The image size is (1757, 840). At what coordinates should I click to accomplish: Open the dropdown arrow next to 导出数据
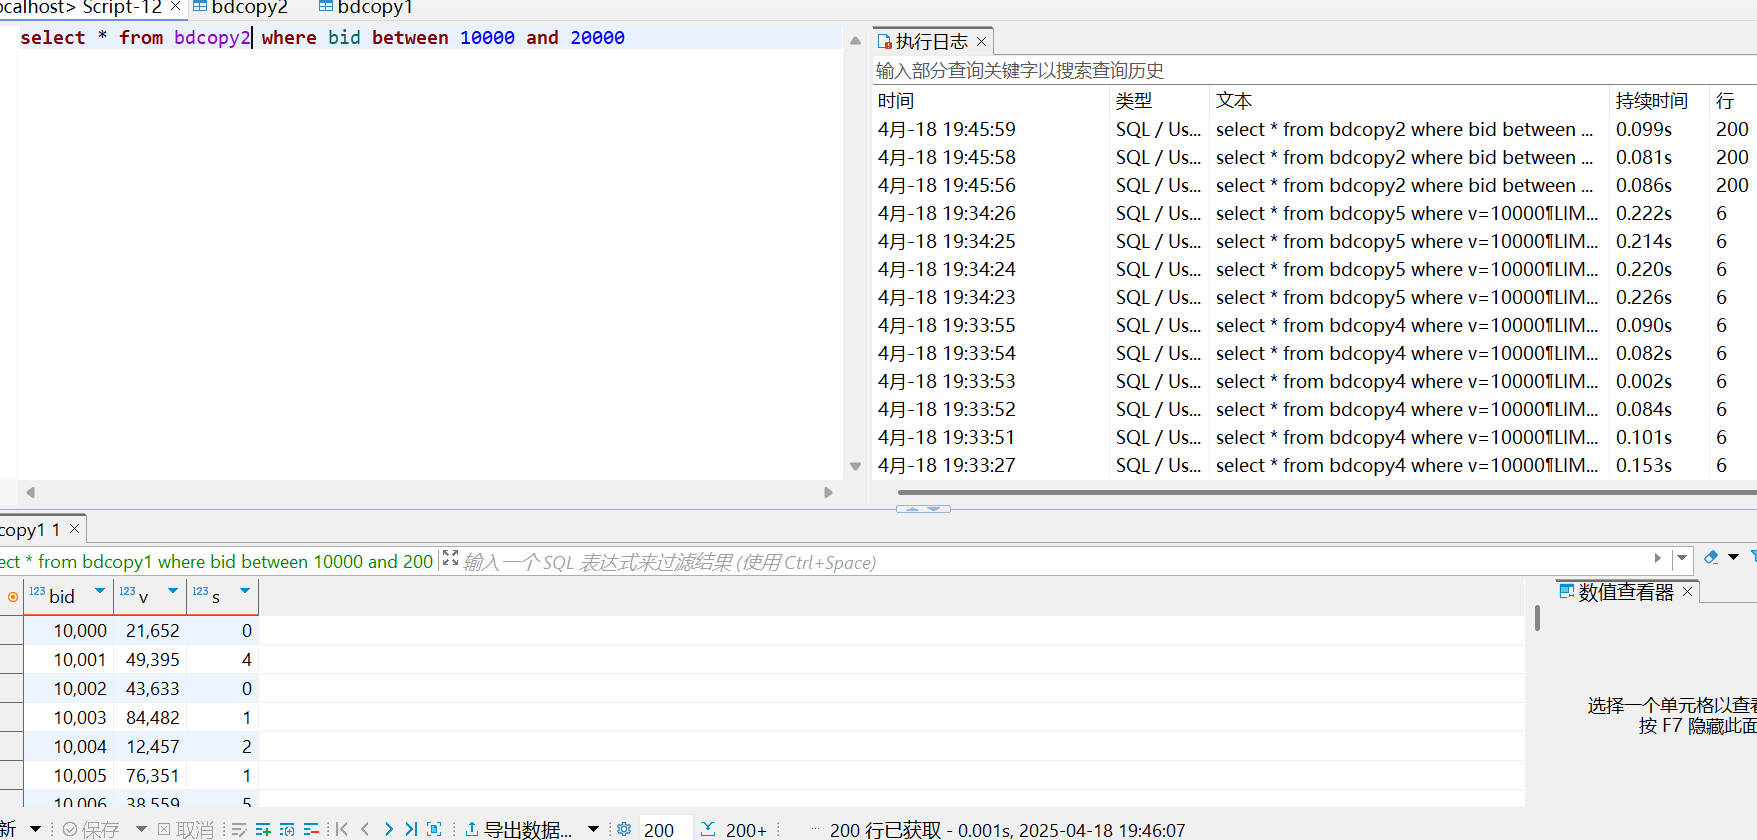pyautogui.click(x=593, y=829)
